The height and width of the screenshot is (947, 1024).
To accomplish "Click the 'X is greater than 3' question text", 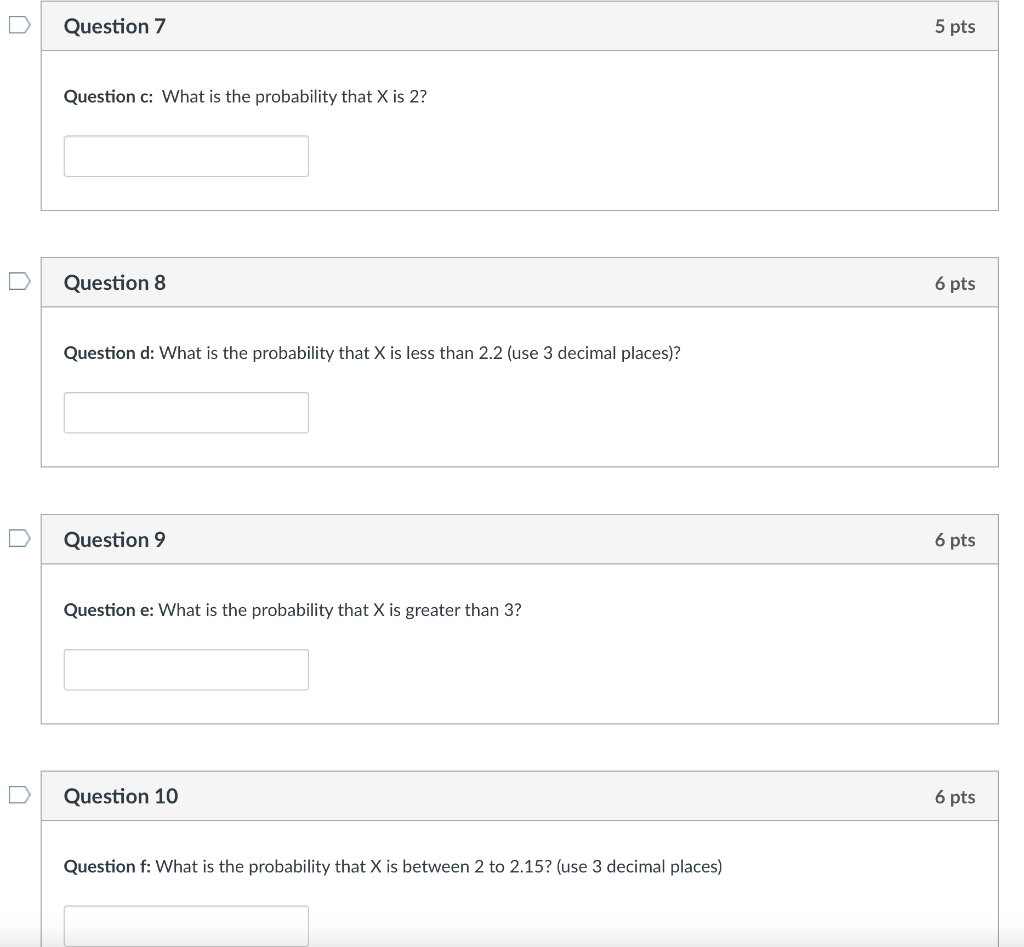I will tap(447, 610).
